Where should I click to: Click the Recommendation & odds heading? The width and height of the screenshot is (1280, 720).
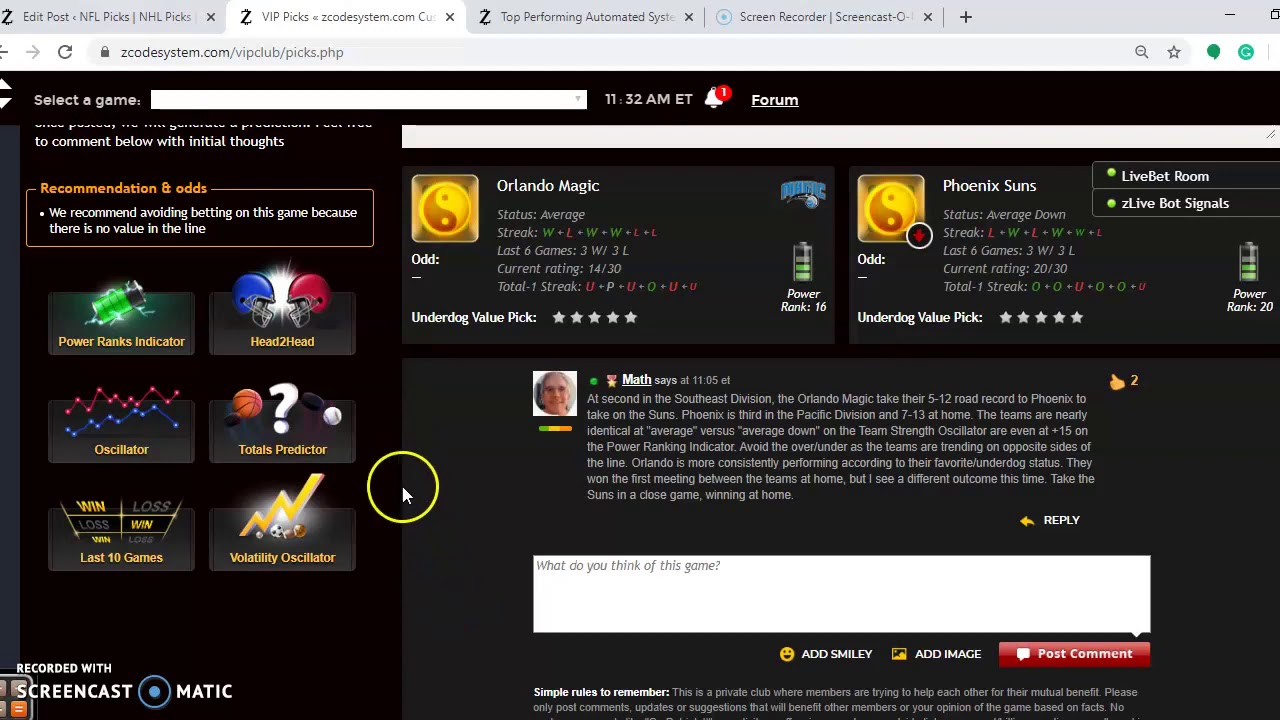click(x=123, y=188)
